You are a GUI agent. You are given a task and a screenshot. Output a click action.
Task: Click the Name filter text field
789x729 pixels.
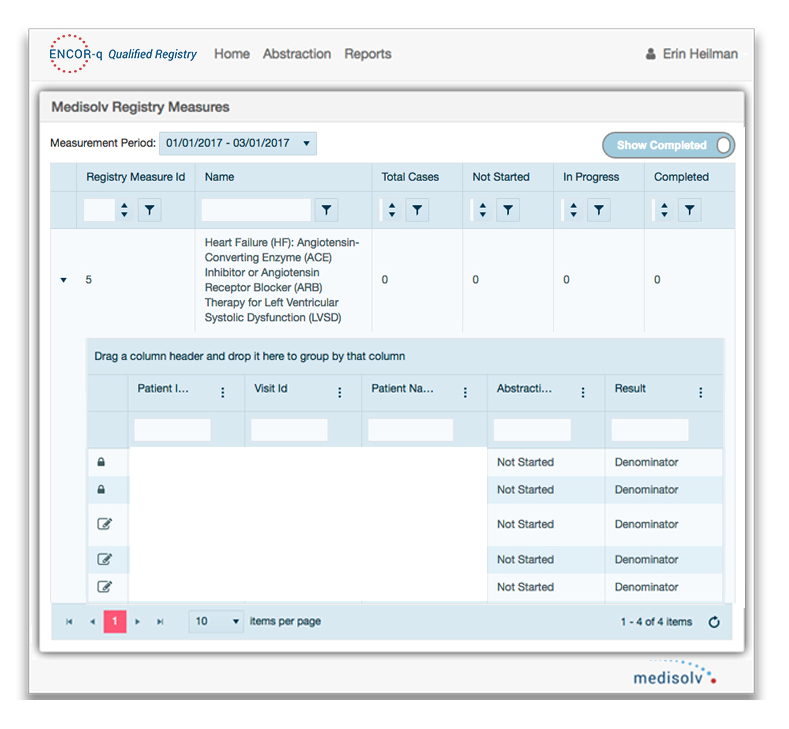[x=256, y=210]
